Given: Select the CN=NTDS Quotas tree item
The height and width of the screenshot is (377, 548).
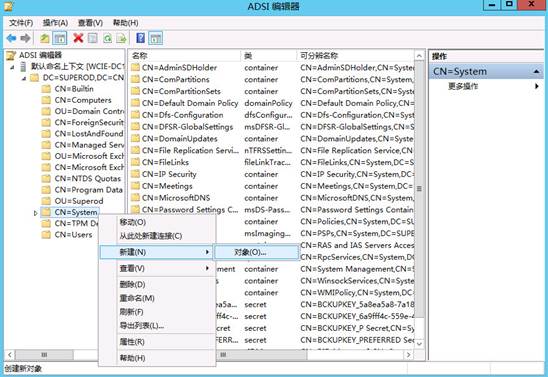Looking at the screenshot, I should [88, 178].
